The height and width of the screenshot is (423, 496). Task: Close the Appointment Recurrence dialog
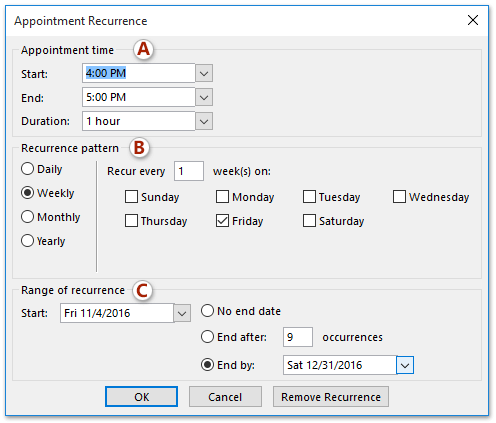click(x=473, y=20)
